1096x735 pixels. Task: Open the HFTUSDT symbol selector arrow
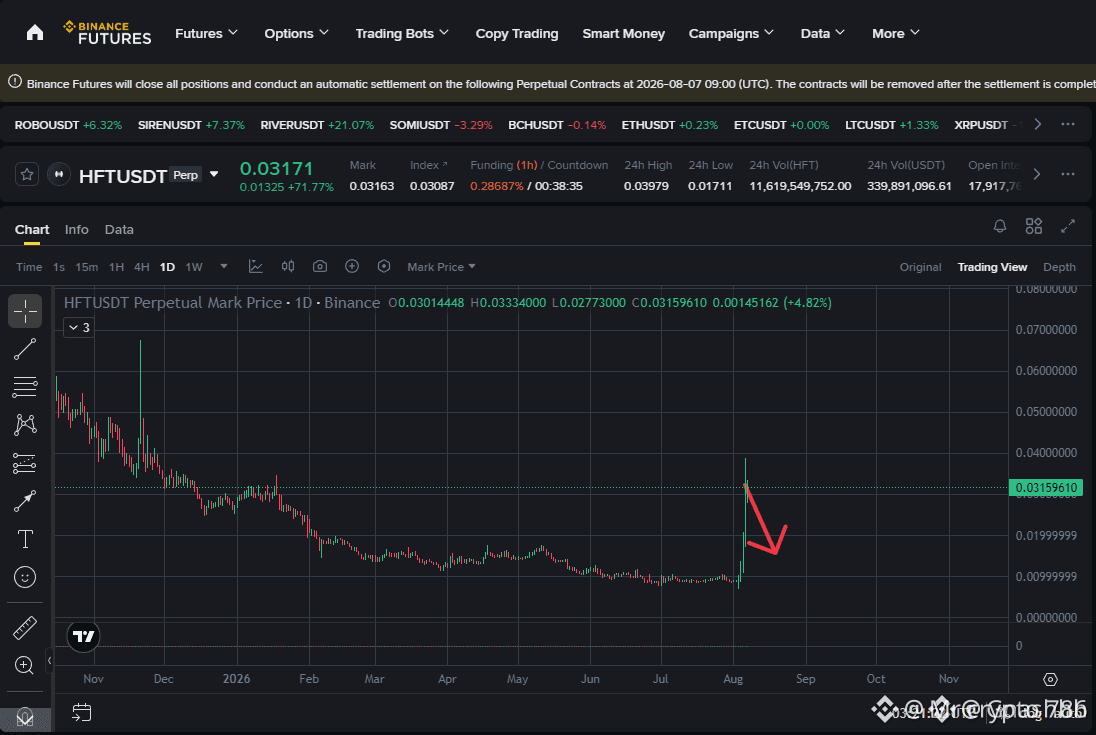click(x=215, y=175)
